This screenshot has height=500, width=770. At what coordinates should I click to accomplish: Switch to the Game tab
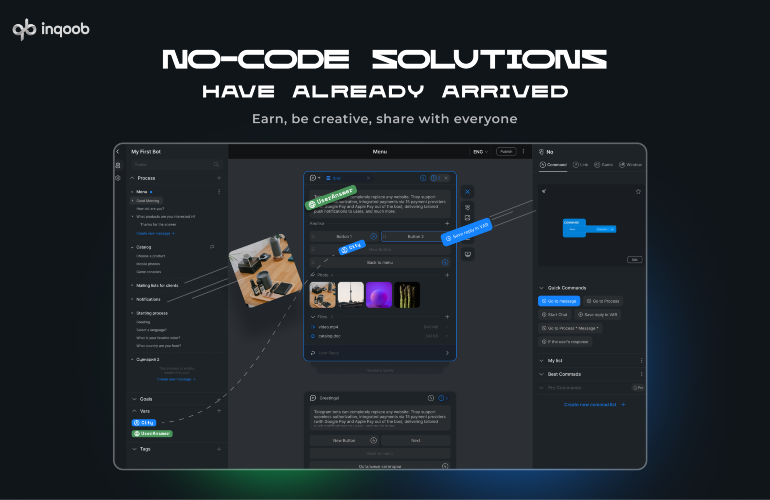[x=604, y=165]
